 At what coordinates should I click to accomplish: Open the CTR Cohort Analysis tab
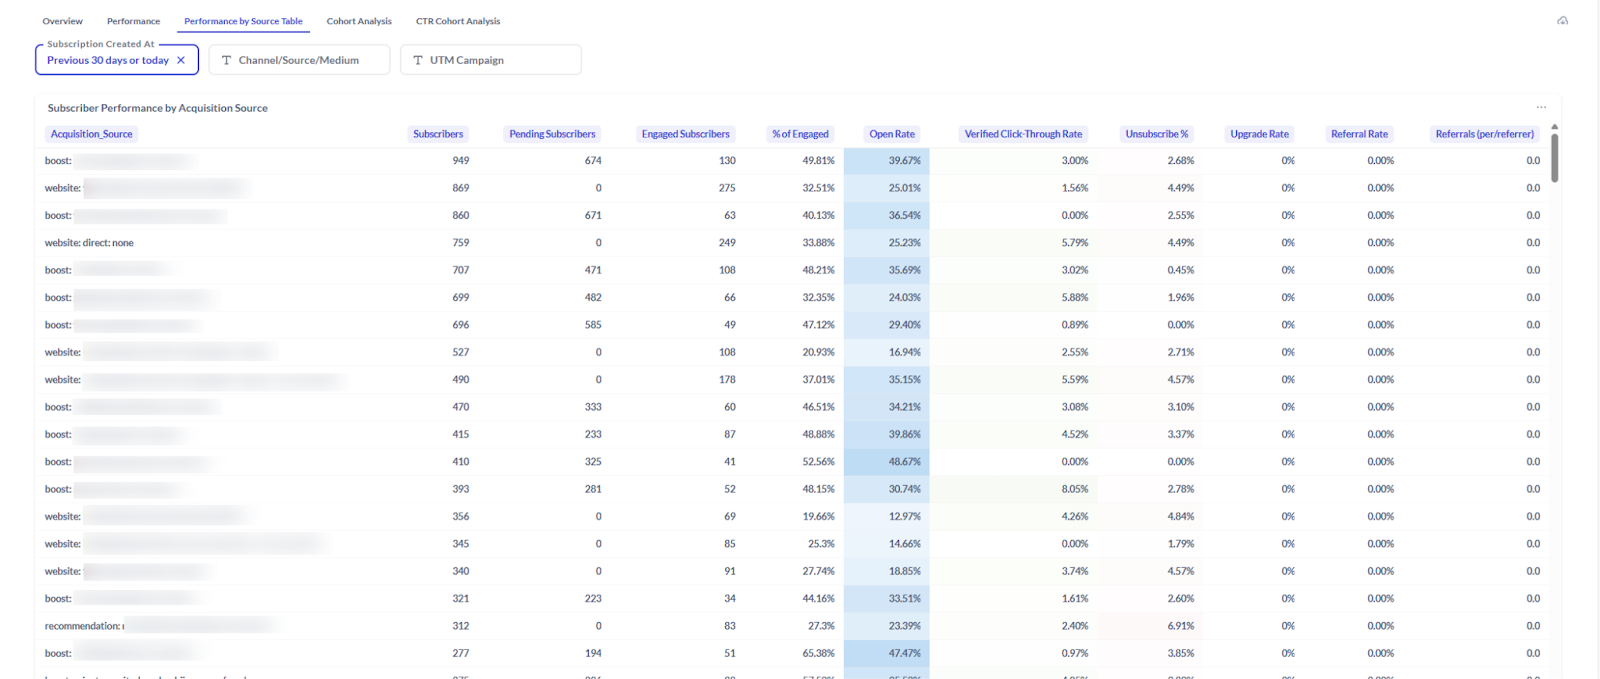[x=458, y=21]
